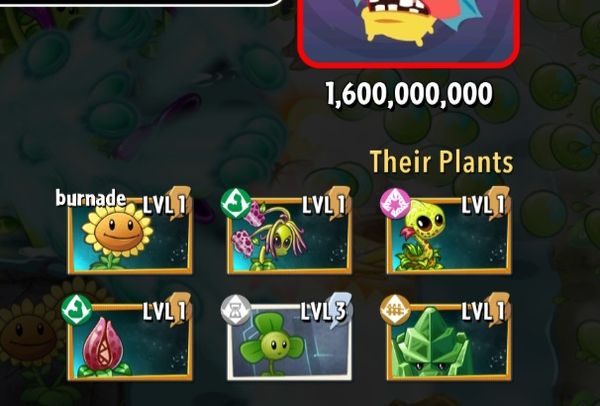Screen dimensions: 600x406
Task: Click LVL 1 label on tulip bulb card
Action: [x=165, y=311]
